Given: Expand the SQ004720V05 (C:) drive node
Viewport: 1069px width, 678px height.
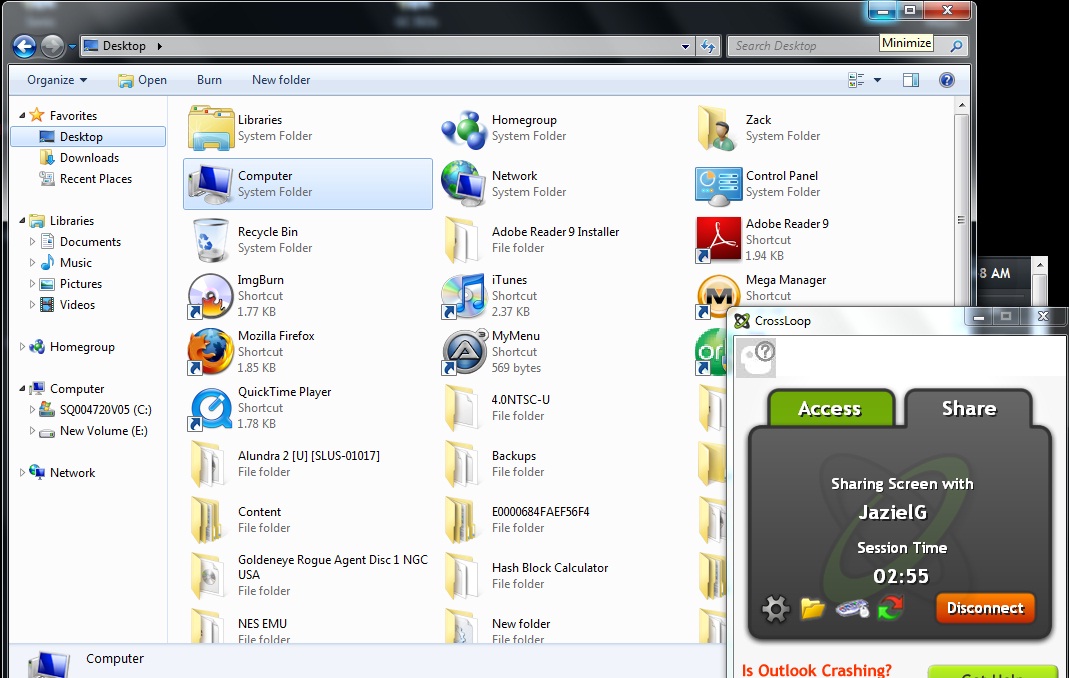Looking at the screenshot, I should [x=32, y=410].
